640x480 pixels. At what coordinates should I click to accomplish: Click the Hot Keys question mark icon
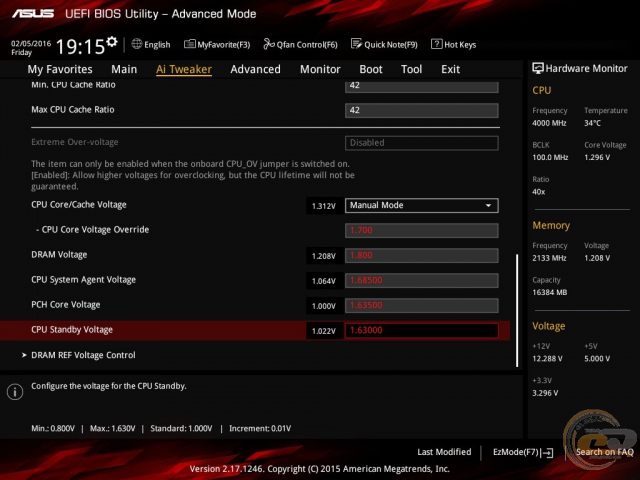pyautogui.click(x=436, y=44)
